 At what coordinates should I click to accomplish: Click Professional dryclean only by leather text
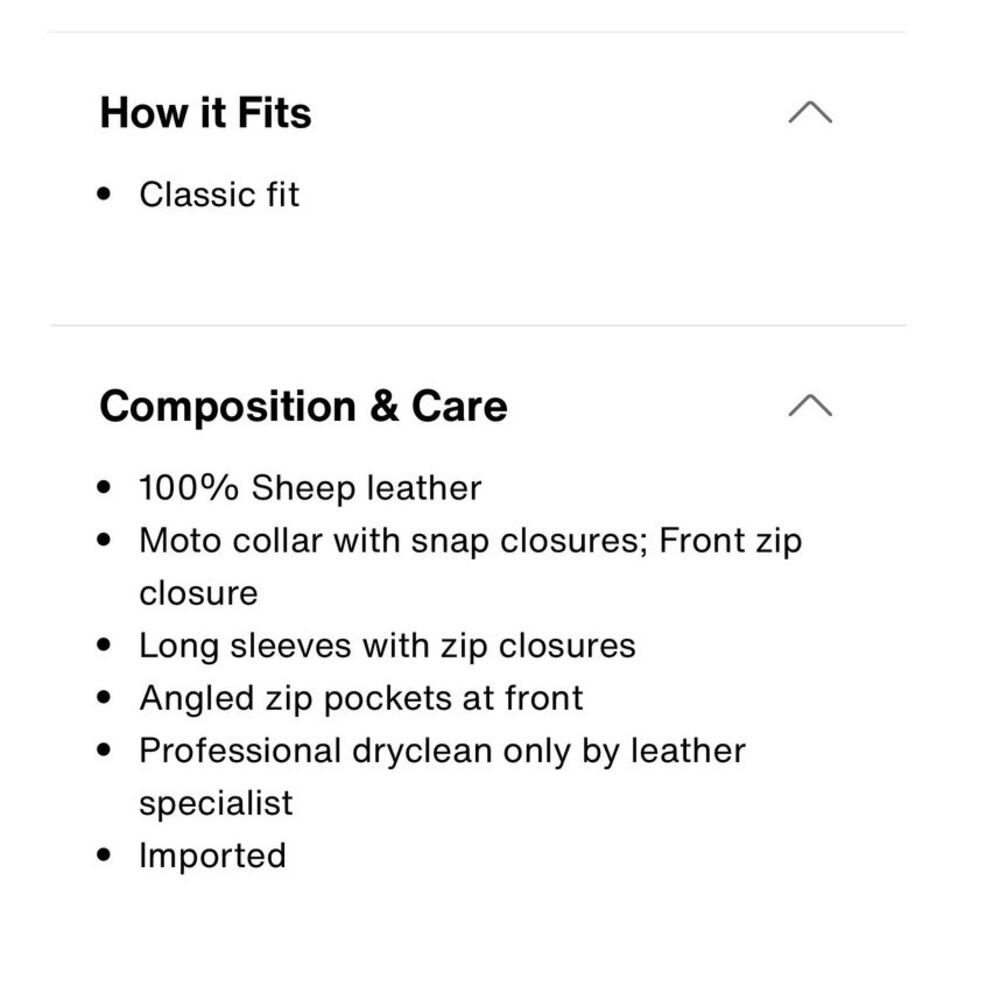coord(443,751)
